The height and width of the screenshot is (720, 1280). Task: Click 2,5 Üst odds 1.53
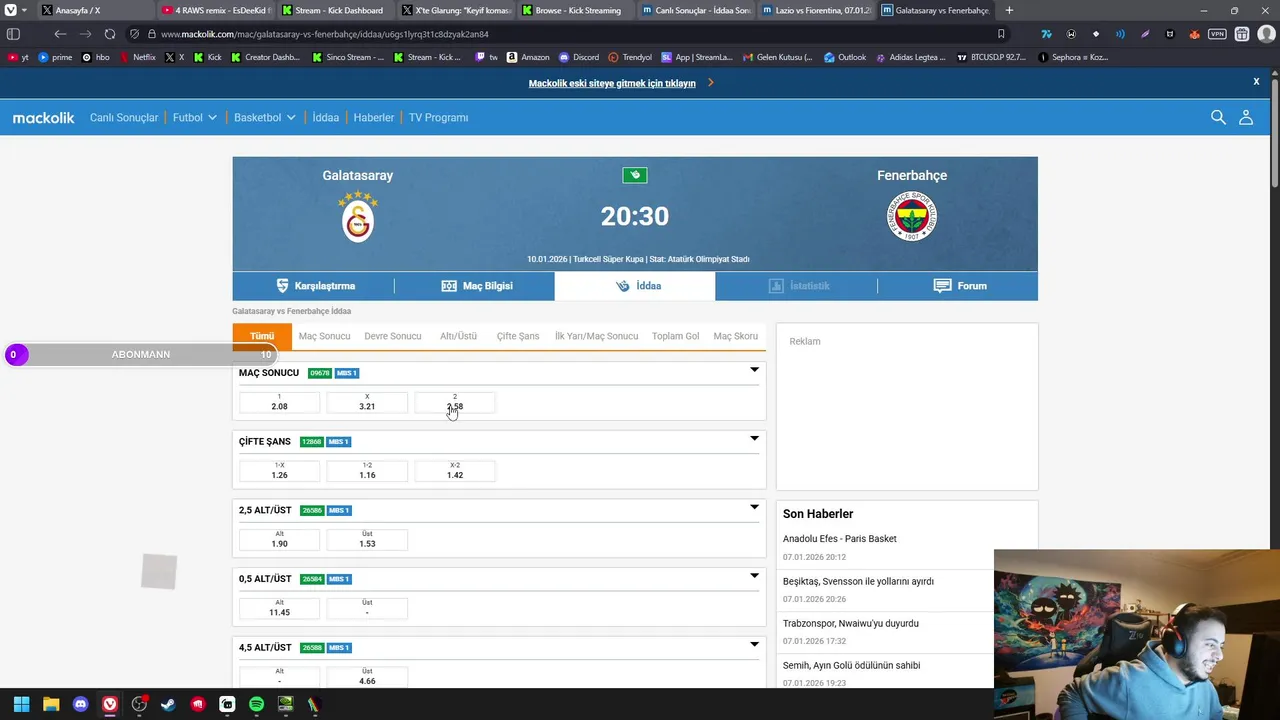(x=367, y=540)
